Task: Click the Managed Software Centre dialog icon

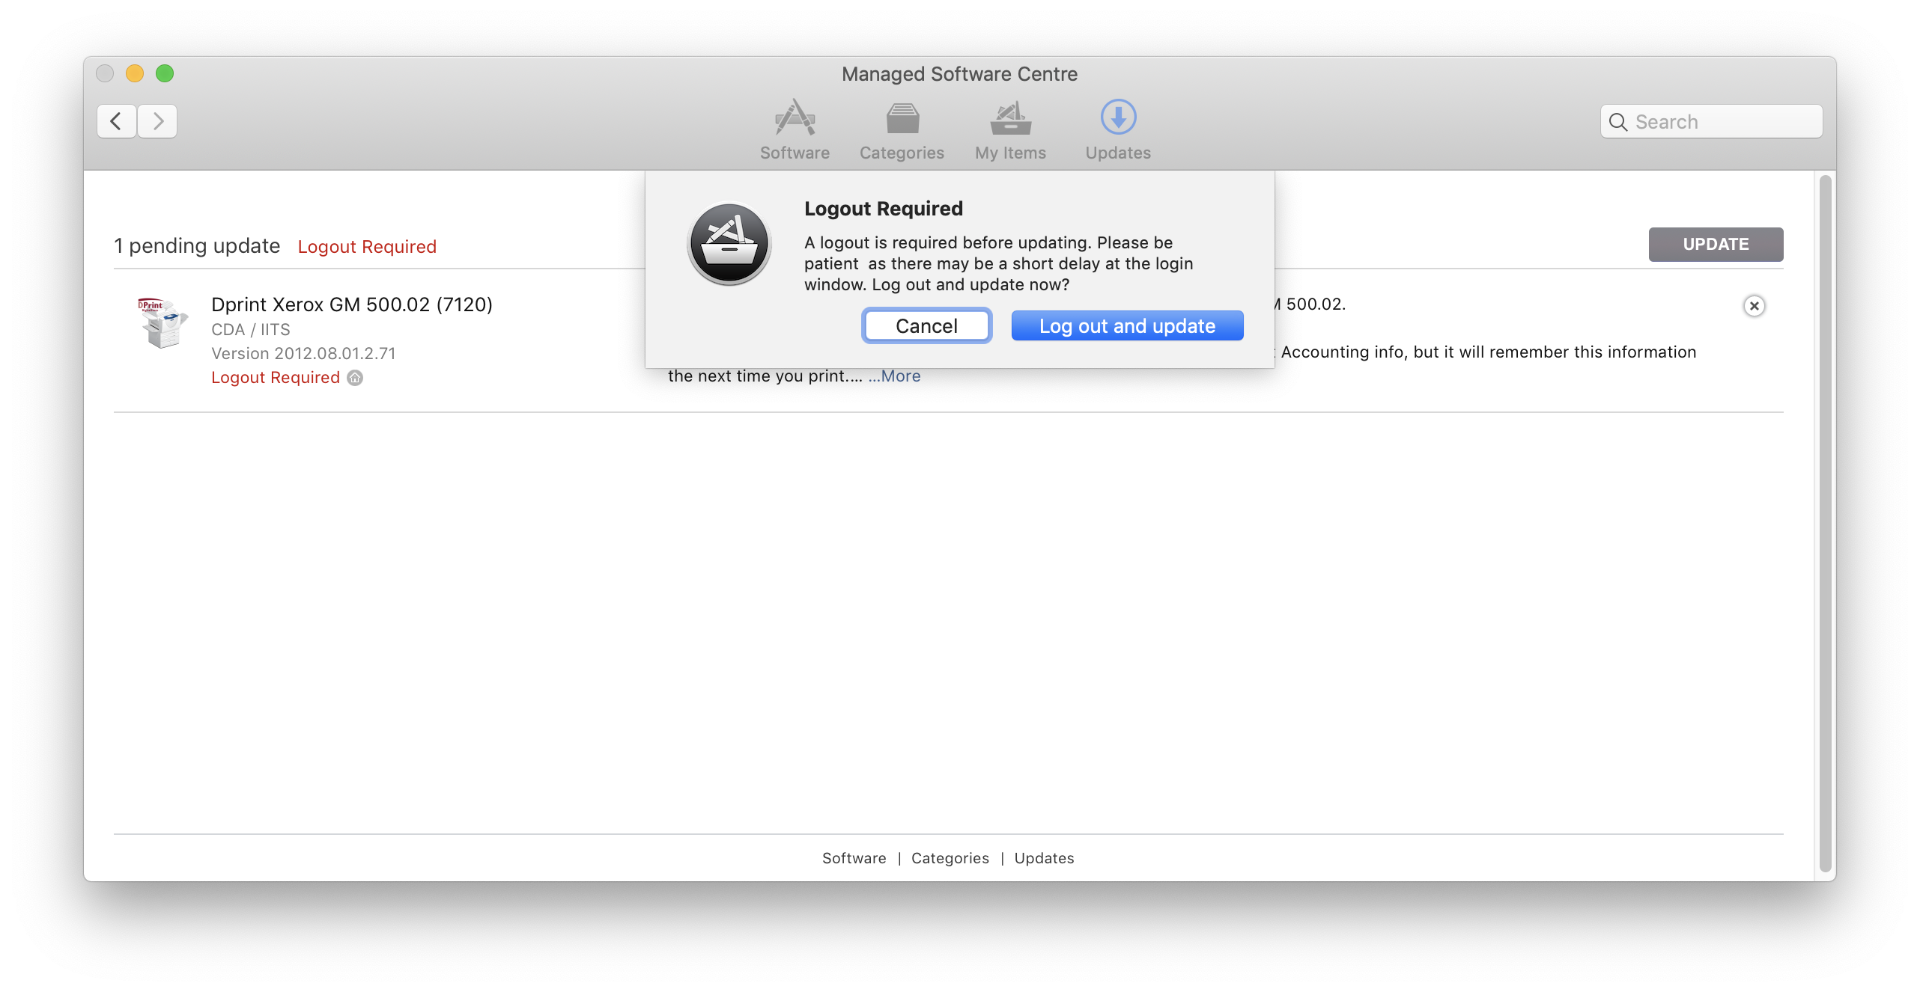Action: 729,244
